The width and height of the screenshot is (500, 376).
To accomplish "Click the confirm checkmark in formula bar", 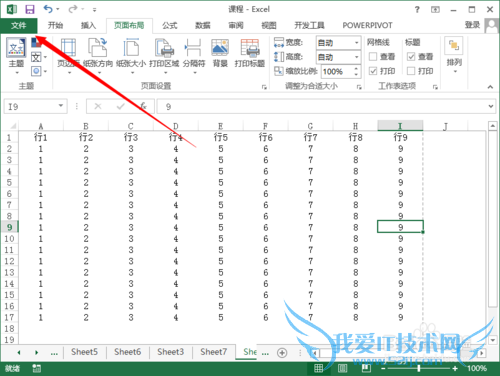I will (x=120, y=106).
